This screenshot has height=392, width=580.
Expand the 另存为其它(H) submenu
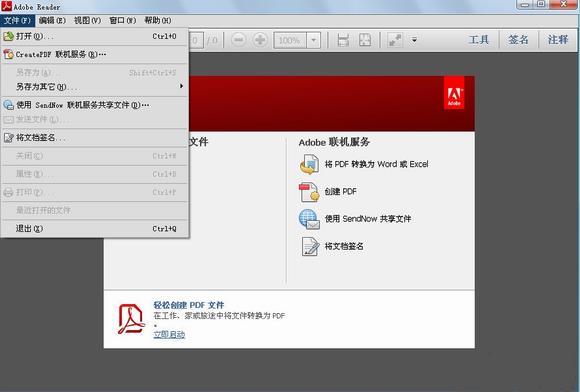point(95,87)
